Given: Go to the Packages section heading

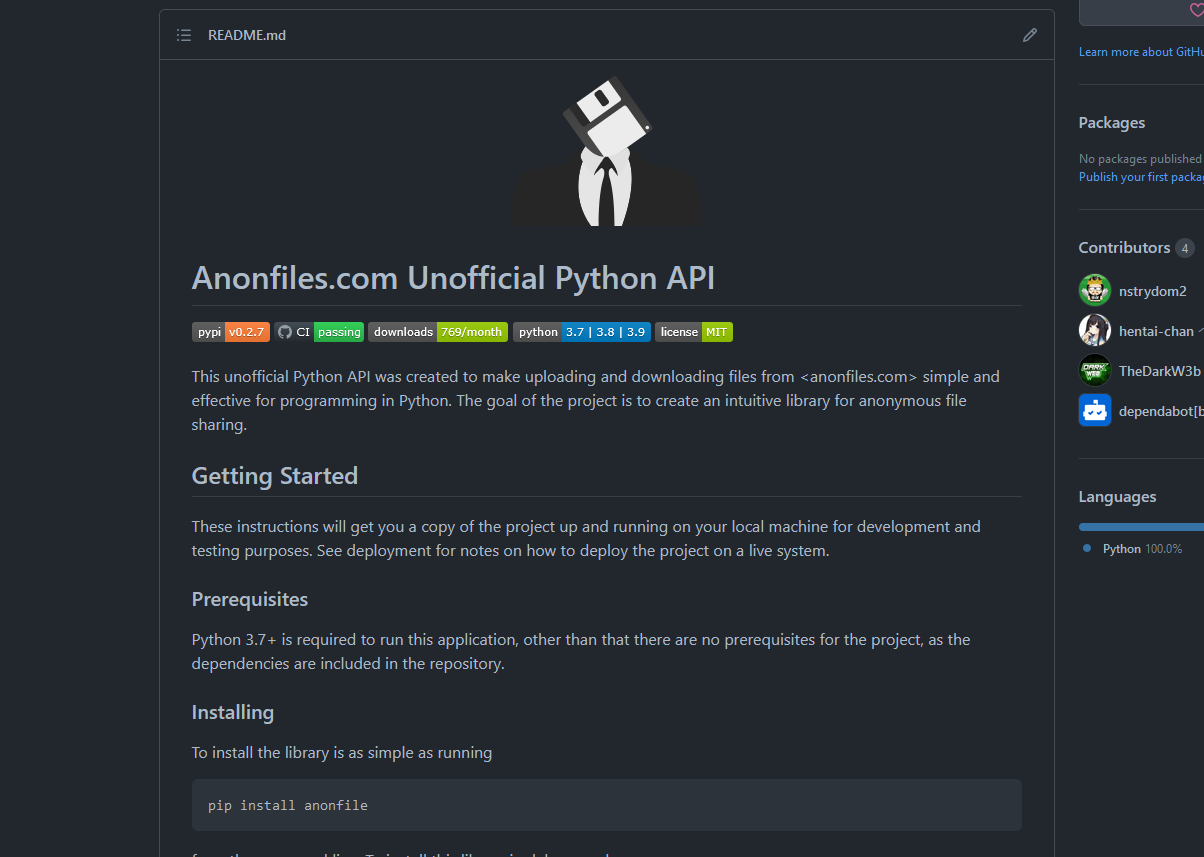Looking at the screenshot, I should (x=1111, y=123).
